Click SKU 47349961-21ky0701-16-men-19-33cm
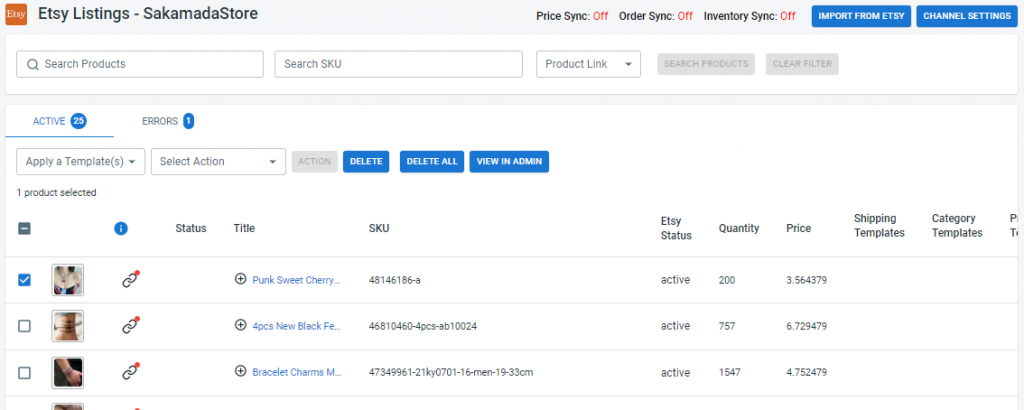The image size is (1024, 410). (451, 372)
